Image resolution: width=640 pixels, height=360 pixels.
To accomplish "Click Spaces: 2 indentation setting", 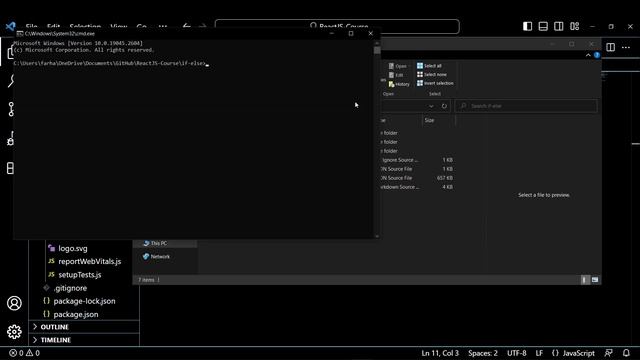I will (x=483, y=353).
